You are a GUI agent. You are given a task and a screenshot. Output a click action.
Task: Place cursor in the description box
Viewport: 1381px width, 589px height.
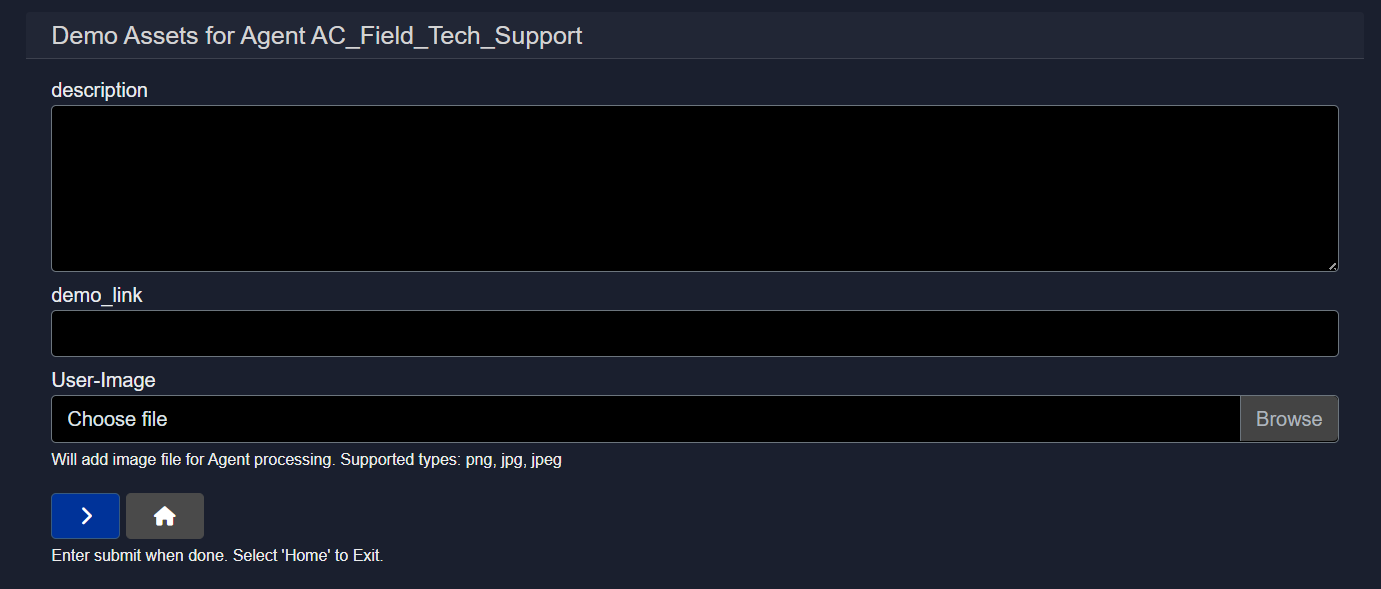(694, 188)
